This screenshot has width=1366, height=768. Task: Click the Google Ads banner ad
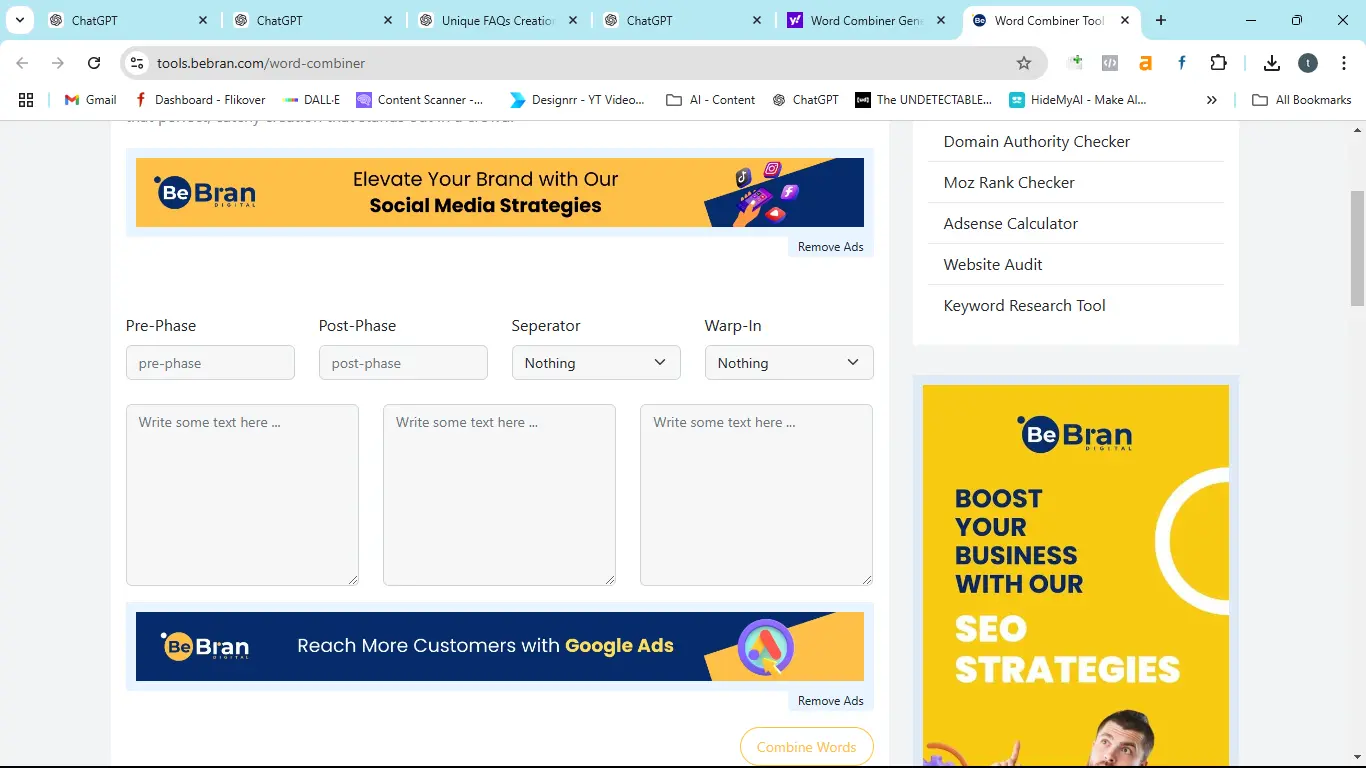click(500, 646)
